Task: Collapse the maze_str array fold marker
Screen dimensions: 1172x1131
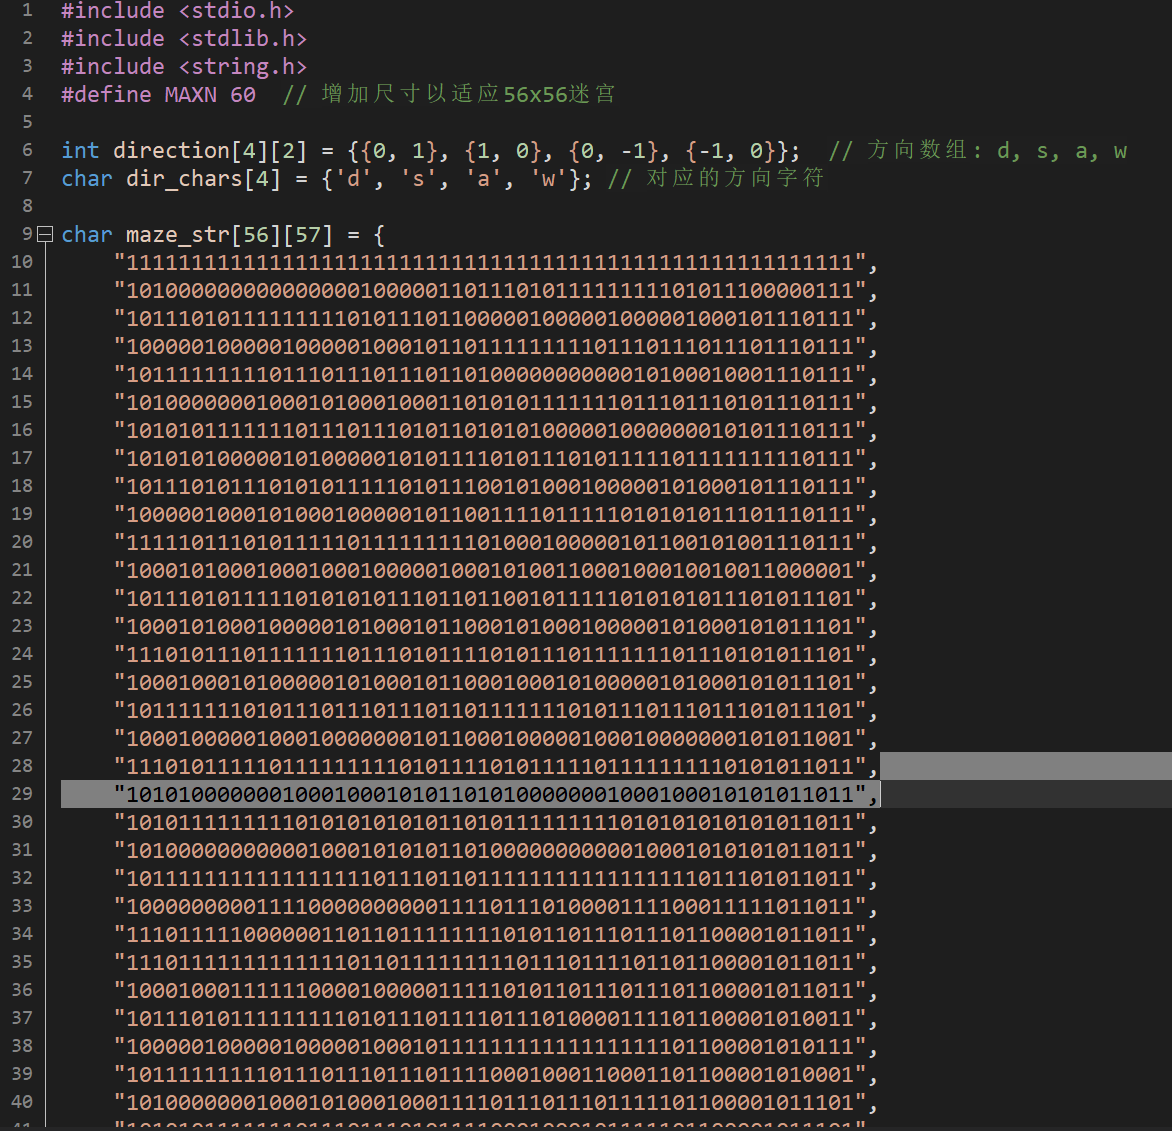Action: point(44,234)
